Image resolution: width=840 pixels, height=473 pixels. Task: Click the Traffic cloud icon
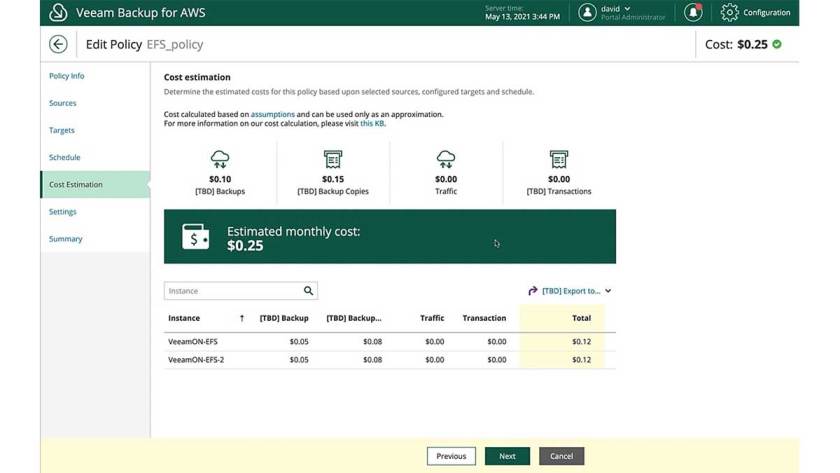(x=446, y=159)
